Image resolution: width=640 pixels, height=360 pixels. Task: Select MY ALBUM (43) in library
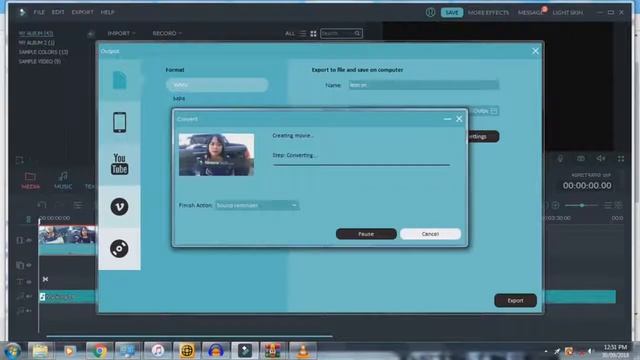click(36, 33)
